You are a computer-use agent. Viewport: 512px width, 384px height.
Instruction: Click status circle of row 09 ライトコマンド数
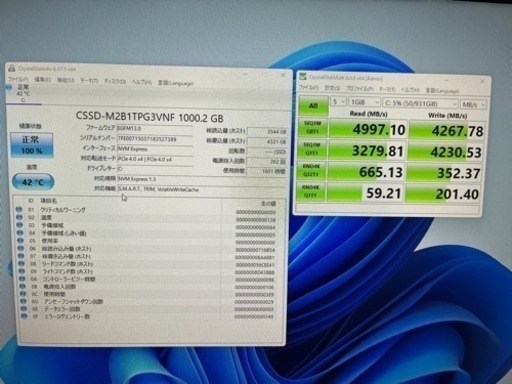pos(22,271)
